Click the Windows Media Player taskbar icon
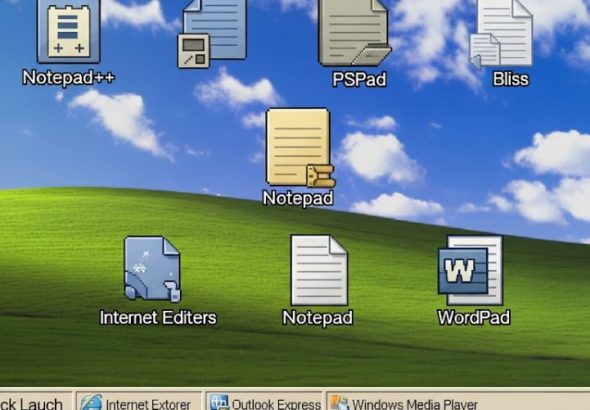The height and width of the screenshot is (410, 590). tap(339, 402)
